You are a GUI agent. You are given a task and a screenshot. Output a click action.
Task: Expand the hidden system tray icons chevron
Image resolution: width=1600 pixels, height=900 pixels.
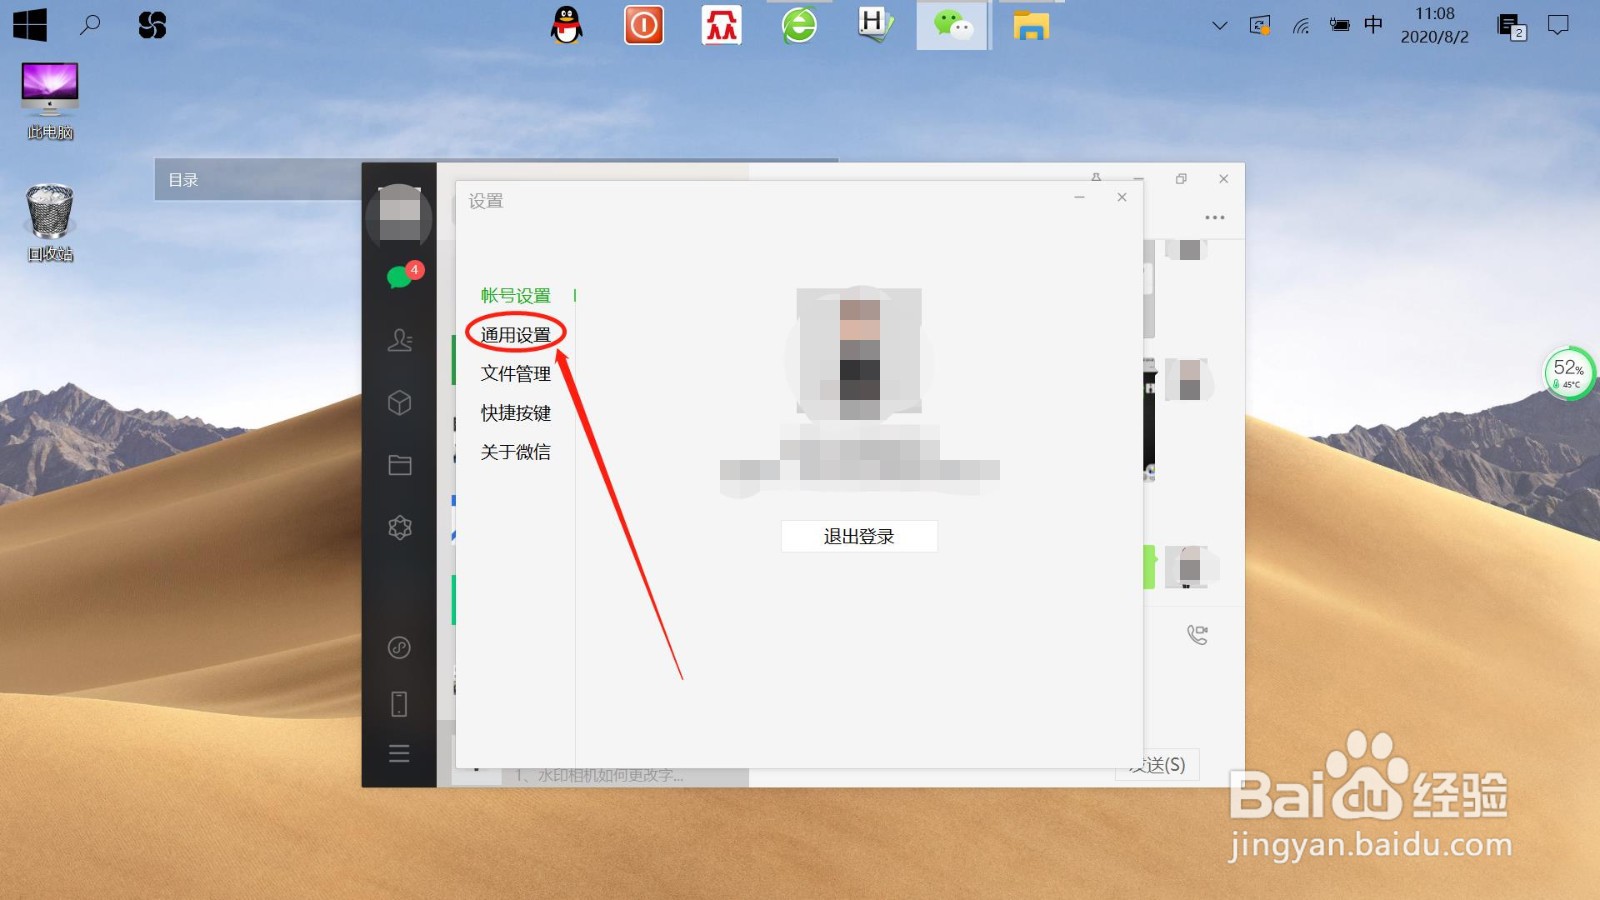(x=1220, y=26)
